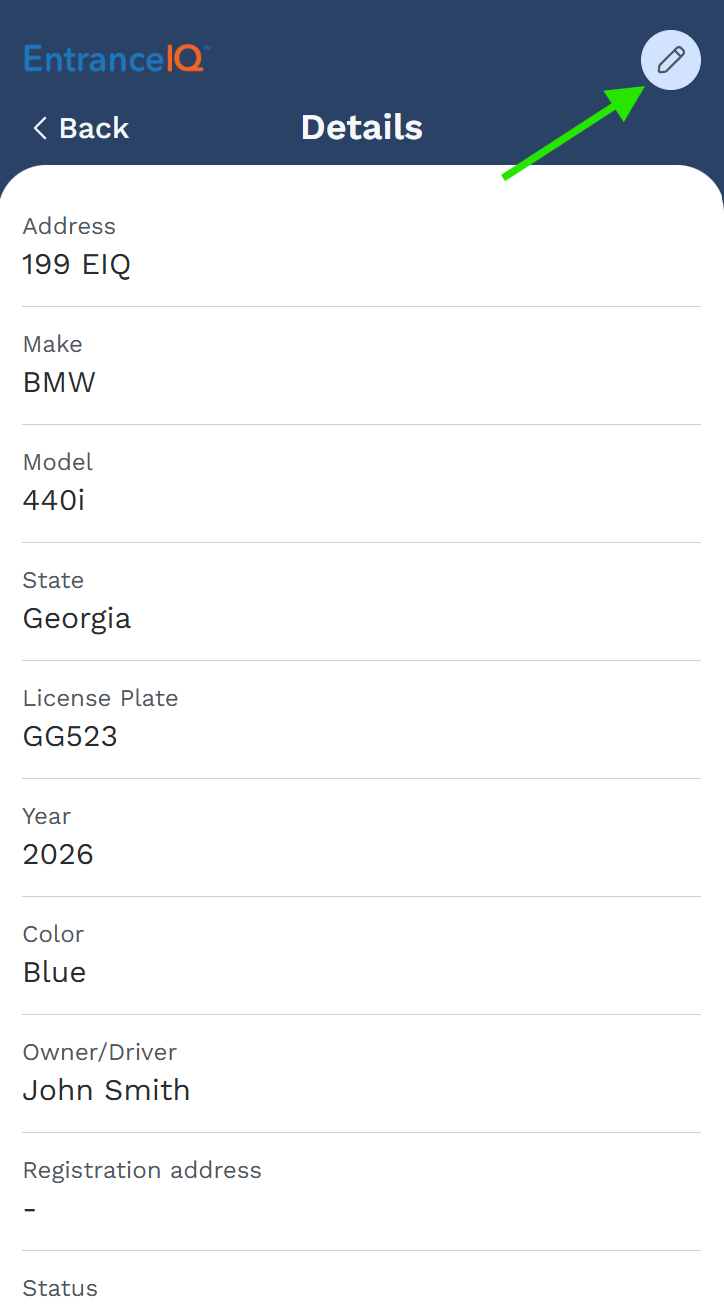Screen dimensions: 724x1308
Task: Select owner name John Smith
Action: (106, 1091)
